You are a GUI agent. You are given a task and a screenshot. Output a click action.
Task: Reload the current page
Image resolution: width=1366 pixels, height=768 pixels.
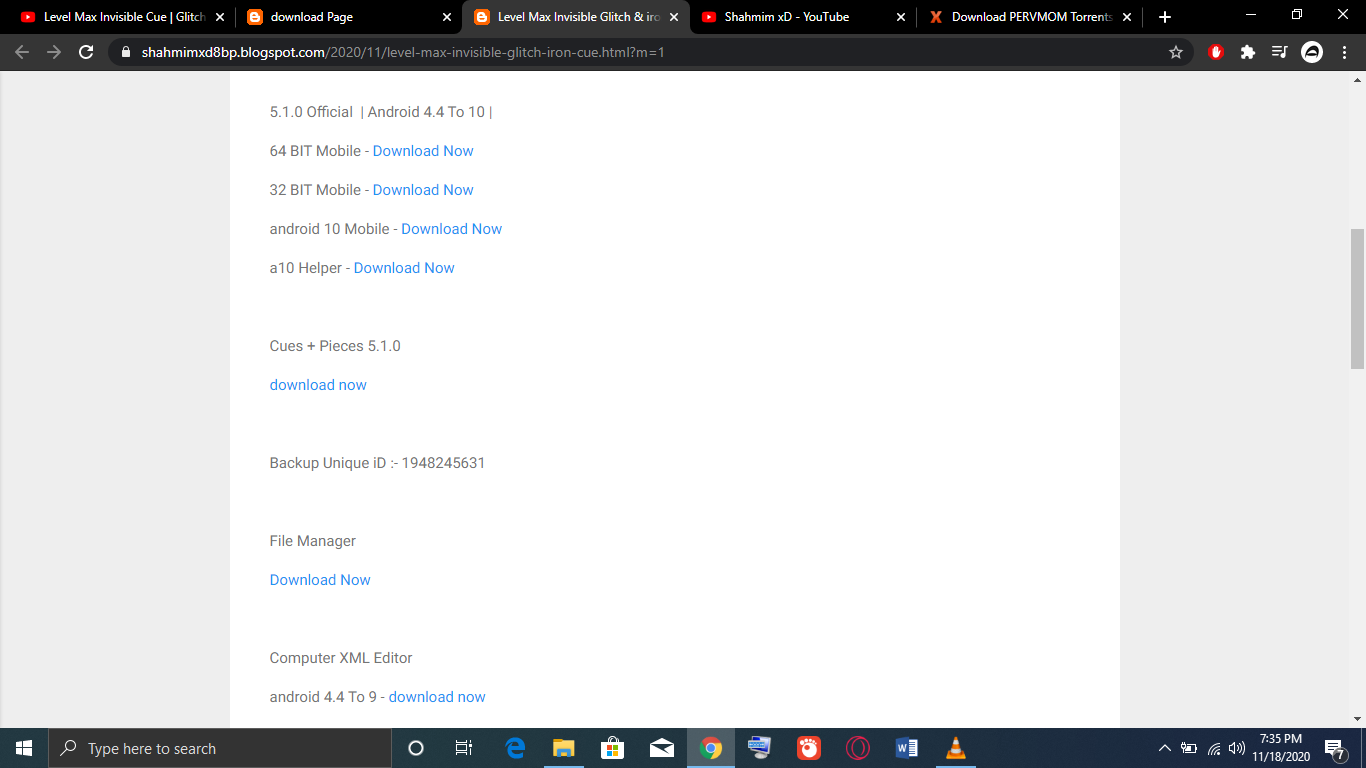coord(86,52)
